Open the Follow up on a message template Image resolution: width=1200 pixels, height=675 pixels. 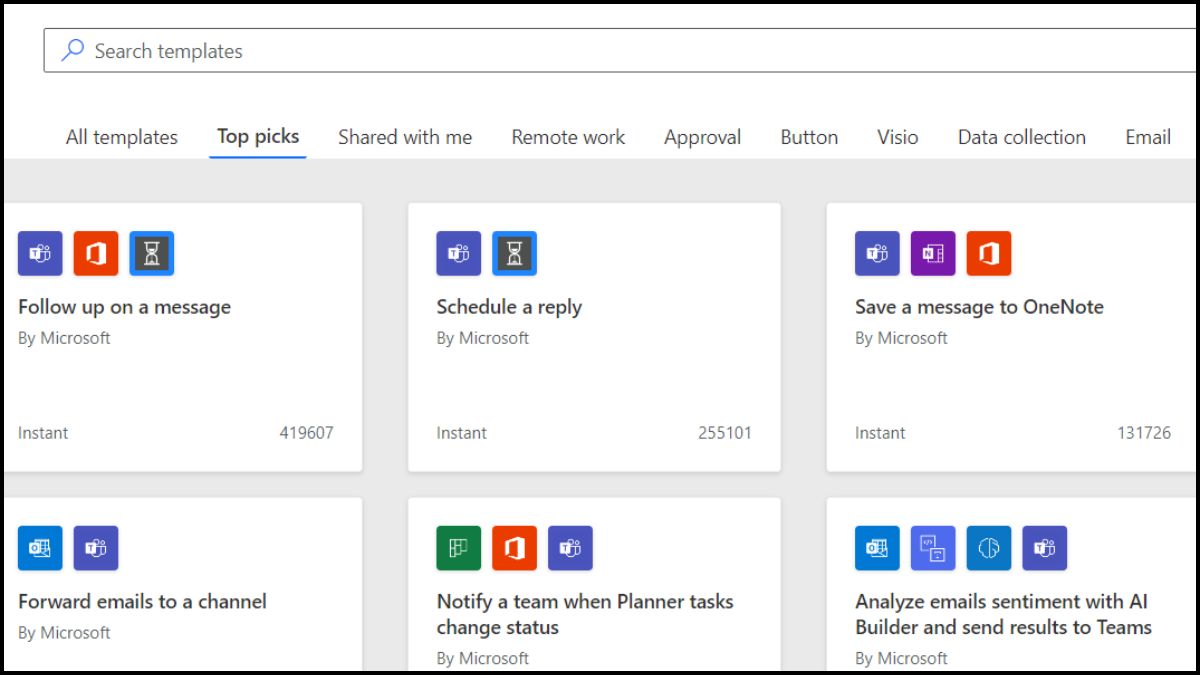(124, 307)
